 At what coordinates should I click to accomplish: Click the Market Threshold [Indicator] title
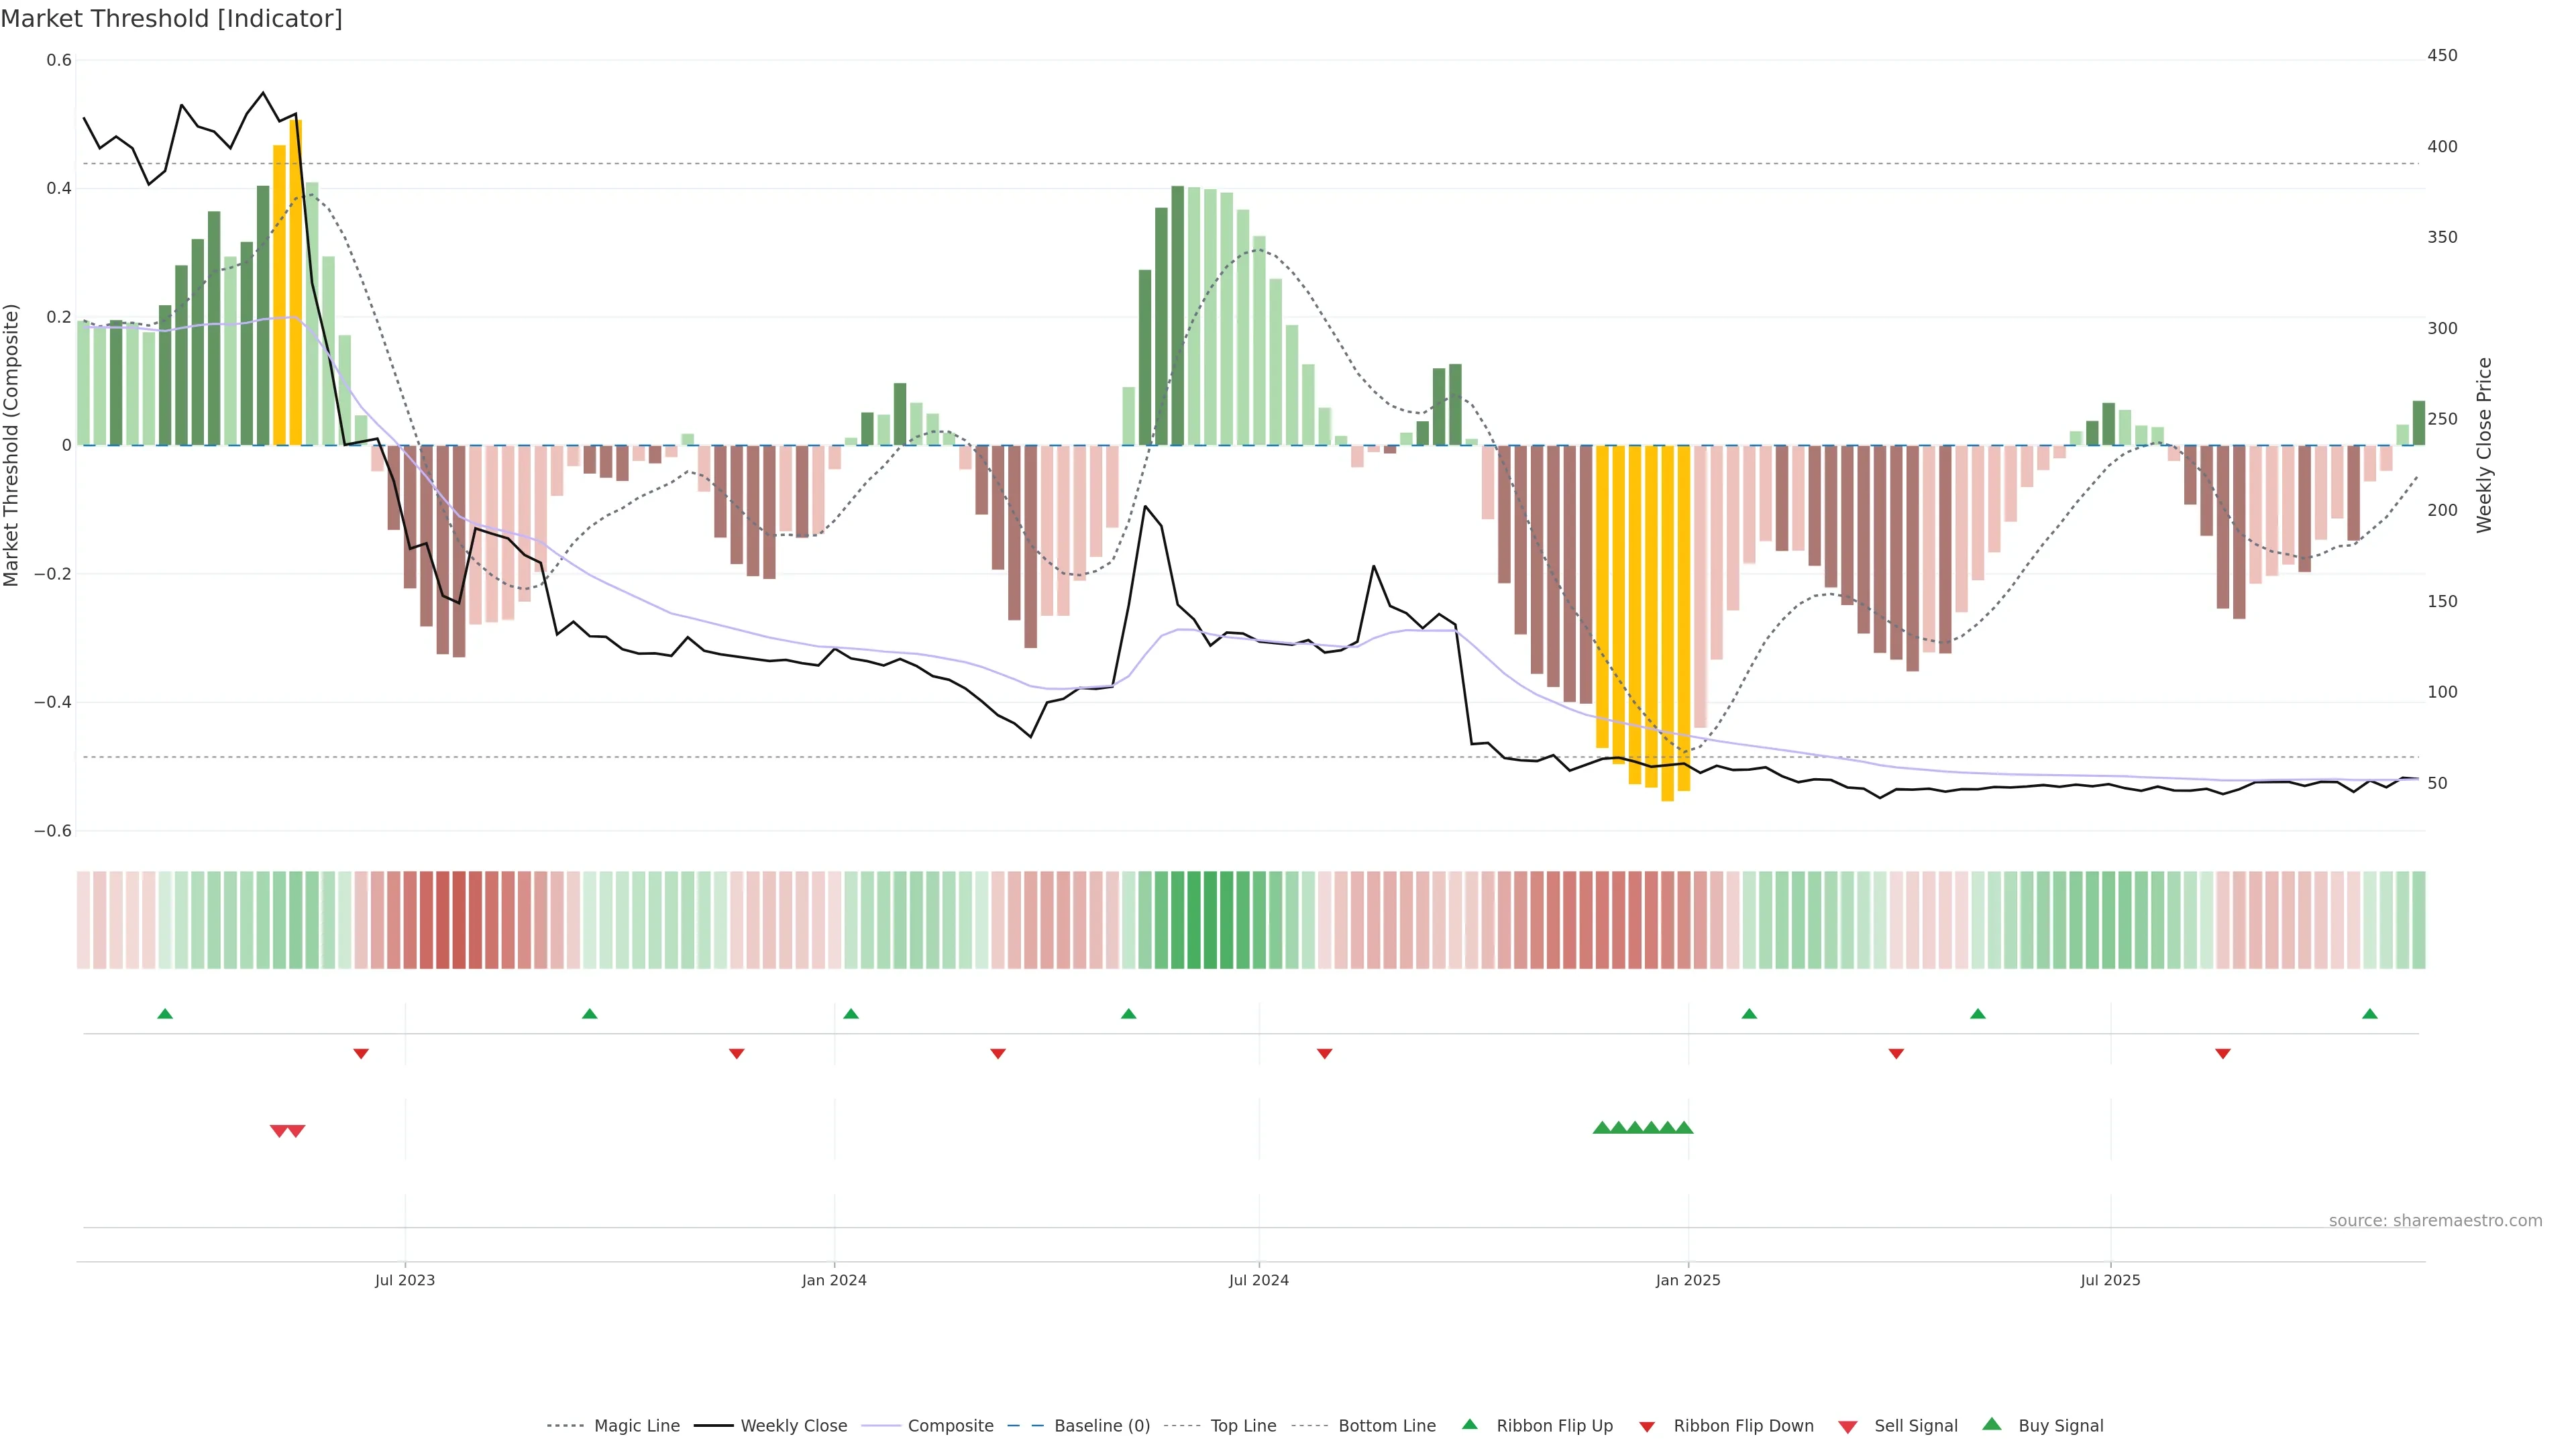point(171,19)
